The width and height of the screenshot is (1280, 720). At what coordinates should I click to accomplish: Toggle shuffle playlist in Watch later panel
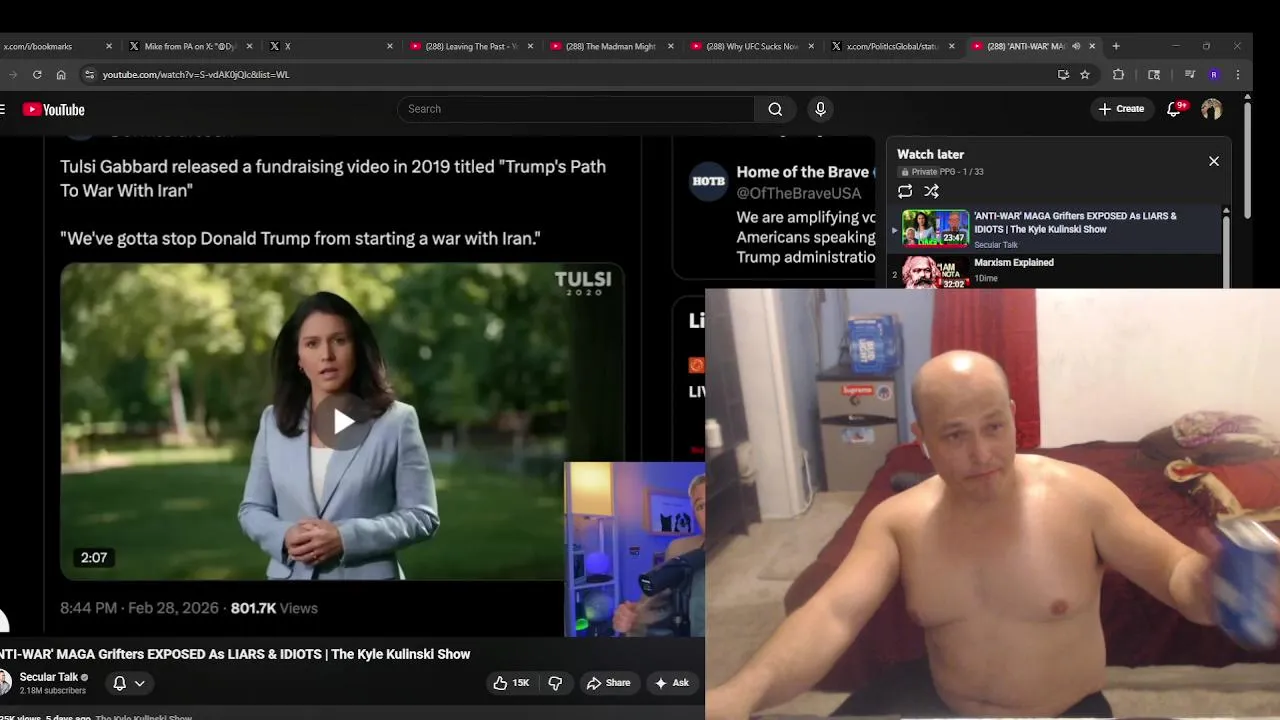point(931,191)
